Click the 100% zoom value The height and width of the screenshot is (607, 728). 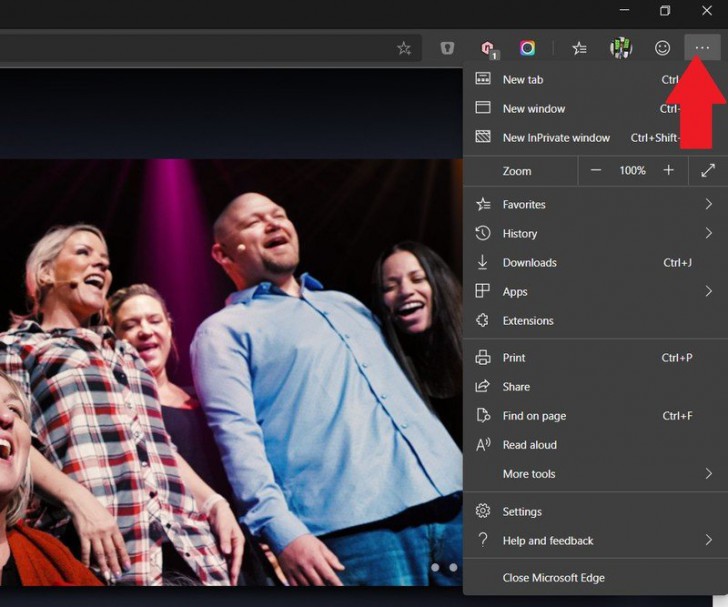coord(632,170)
